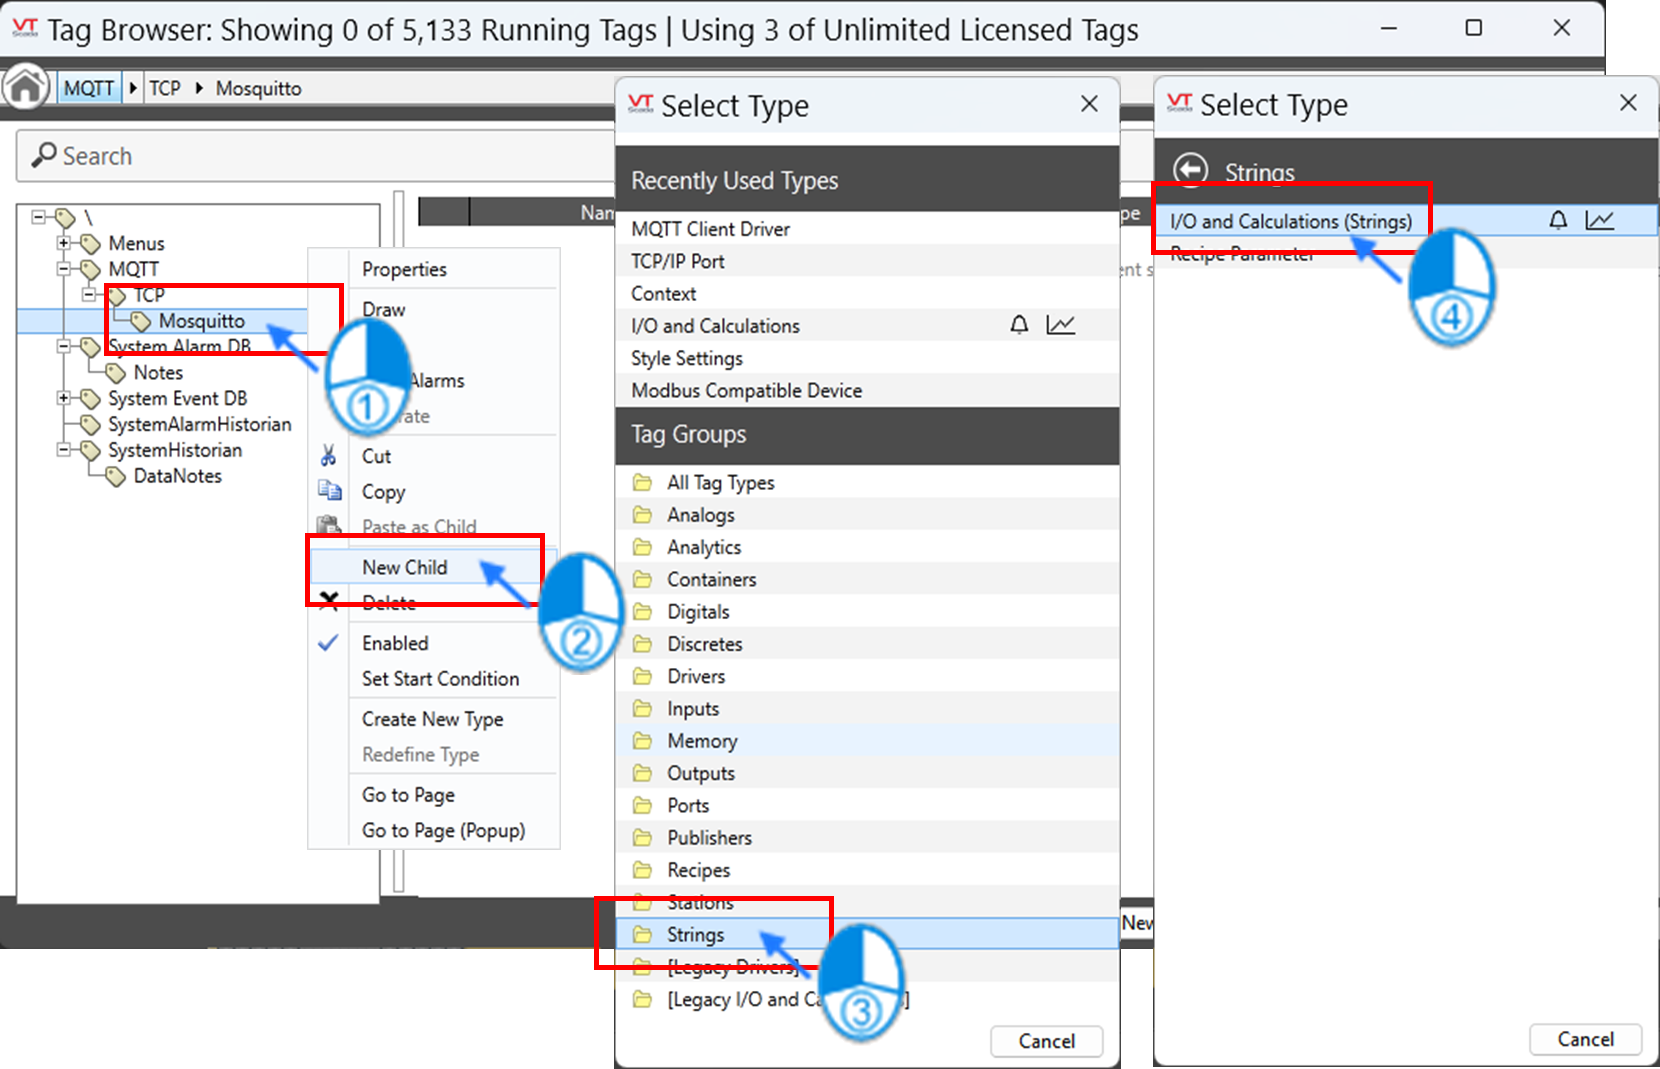Expand the System Event DB node
This screenshot has height=1069, width=1660.
pos(64,398)
